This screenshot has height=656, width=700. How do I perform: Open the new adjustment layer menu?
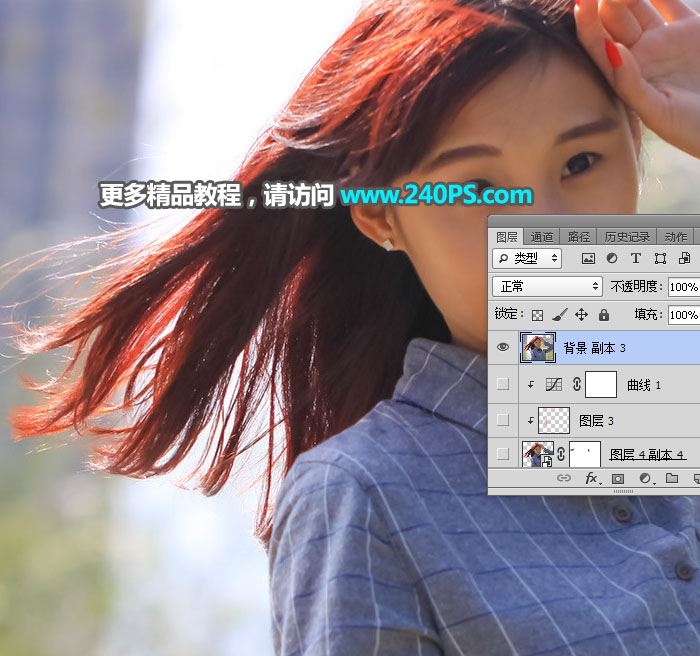coord(645,479)
